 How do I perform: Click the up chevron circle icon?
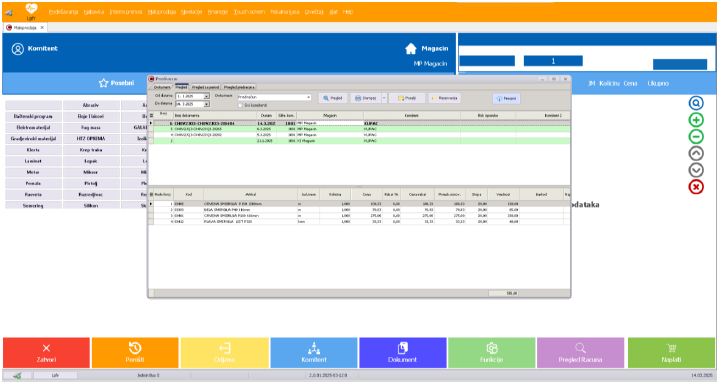point(696,153)
